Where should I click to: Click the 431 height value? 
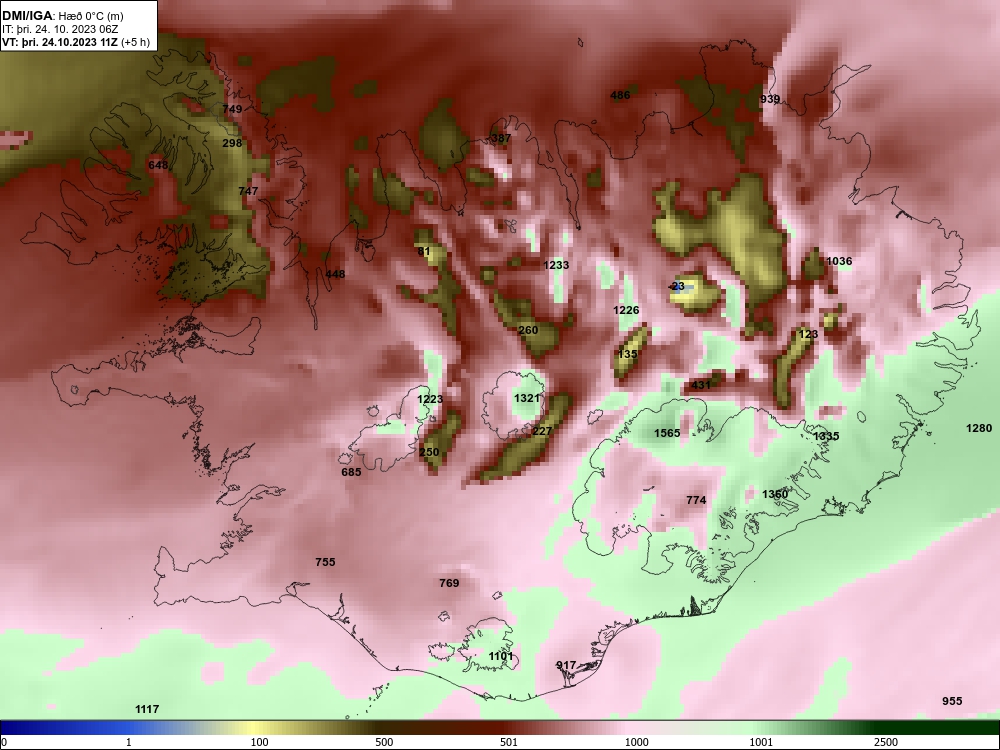click(701, 385)
